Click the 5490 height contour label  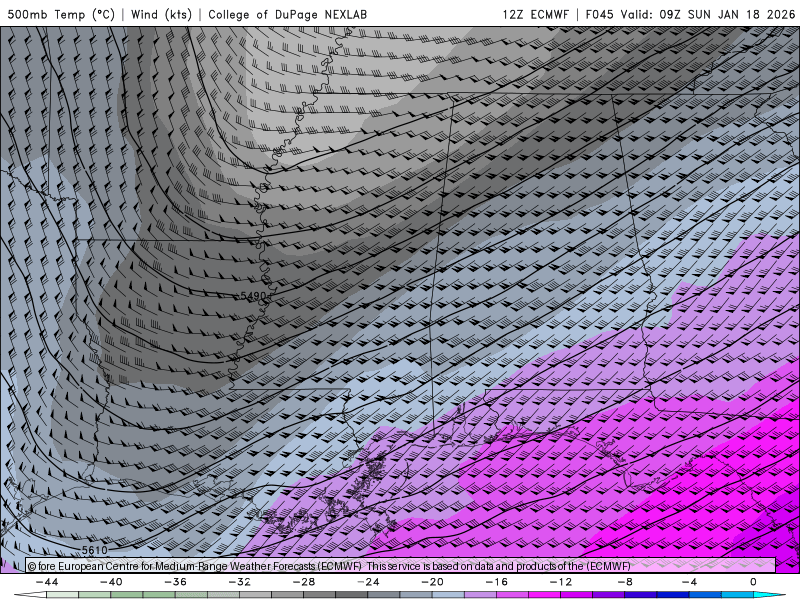253,296
